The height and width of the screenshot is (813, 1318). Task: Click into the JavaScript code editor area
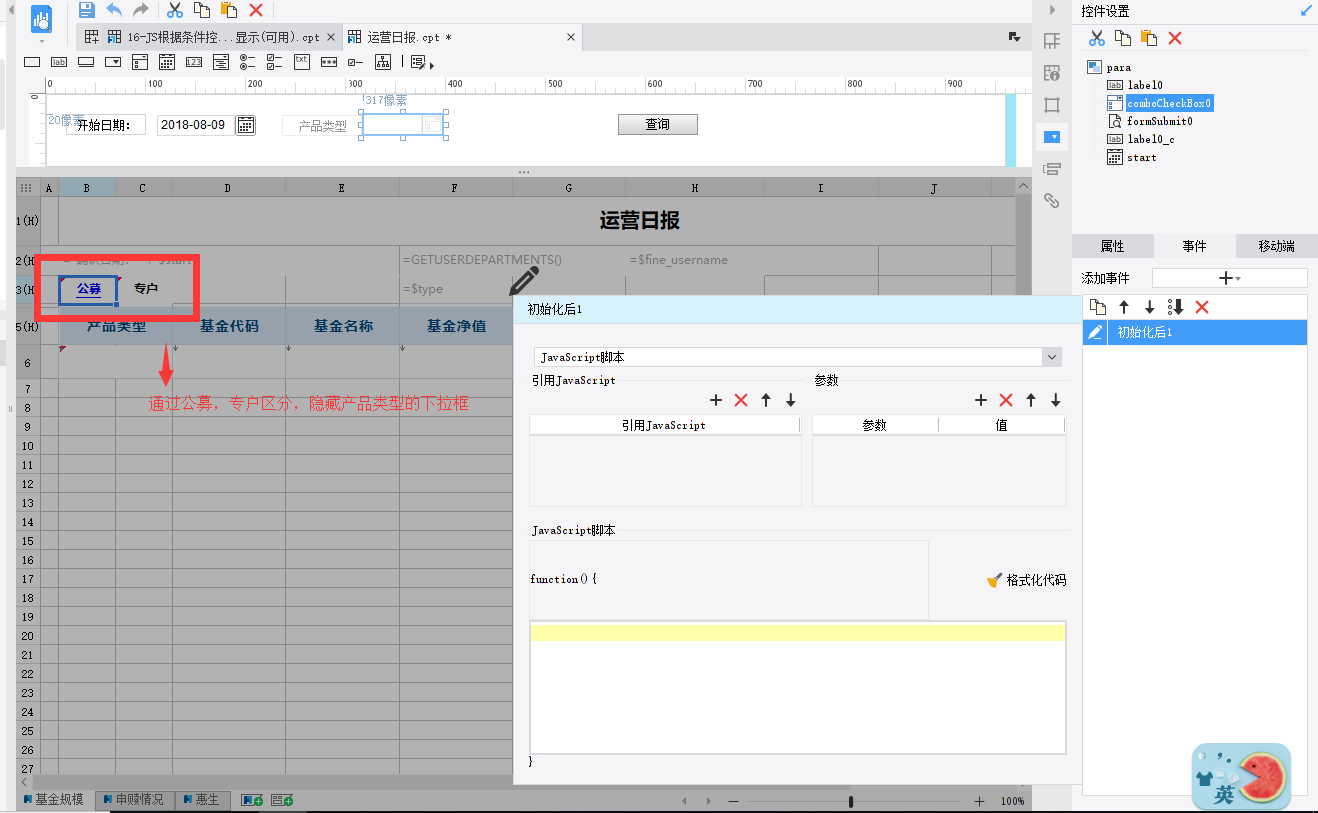798,687
